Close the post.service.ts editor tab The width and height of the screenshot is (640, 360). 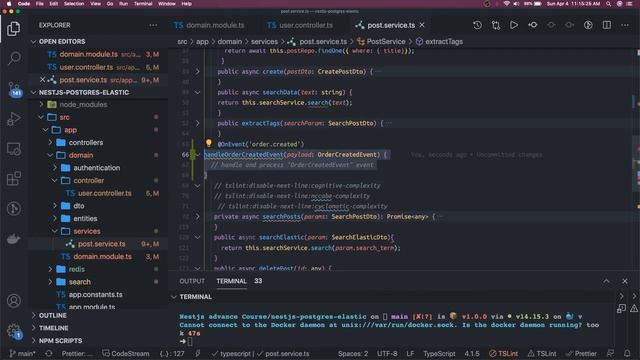(422, 25)
